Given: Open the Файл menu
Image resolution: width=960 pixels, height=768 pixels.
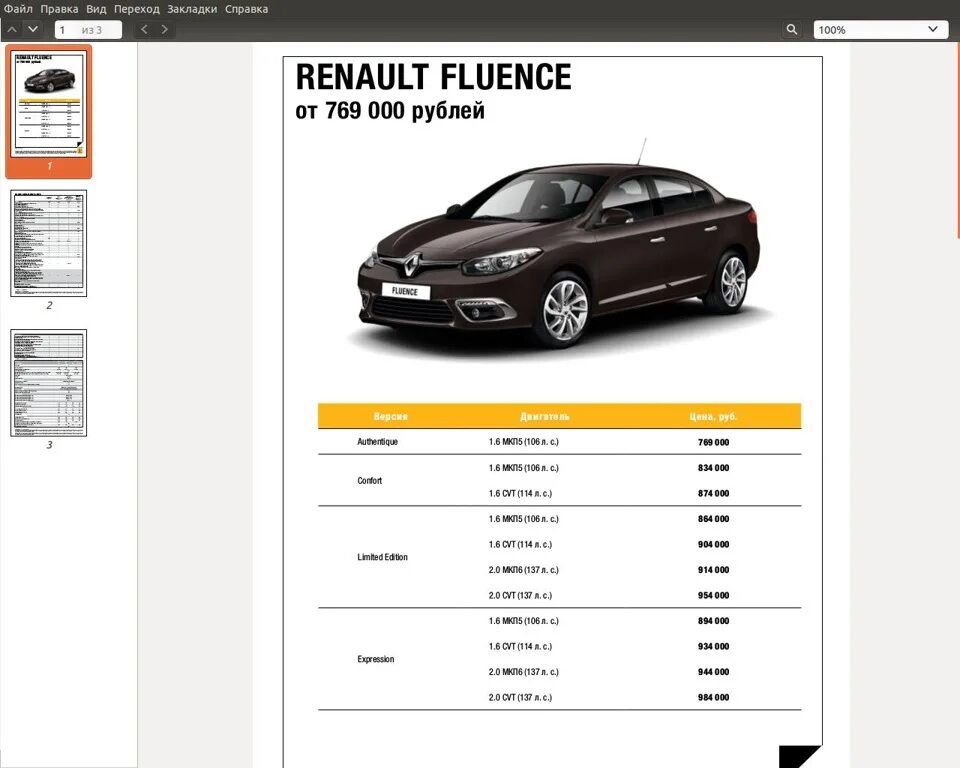Looking at the screenshot, I should point(18,9).
